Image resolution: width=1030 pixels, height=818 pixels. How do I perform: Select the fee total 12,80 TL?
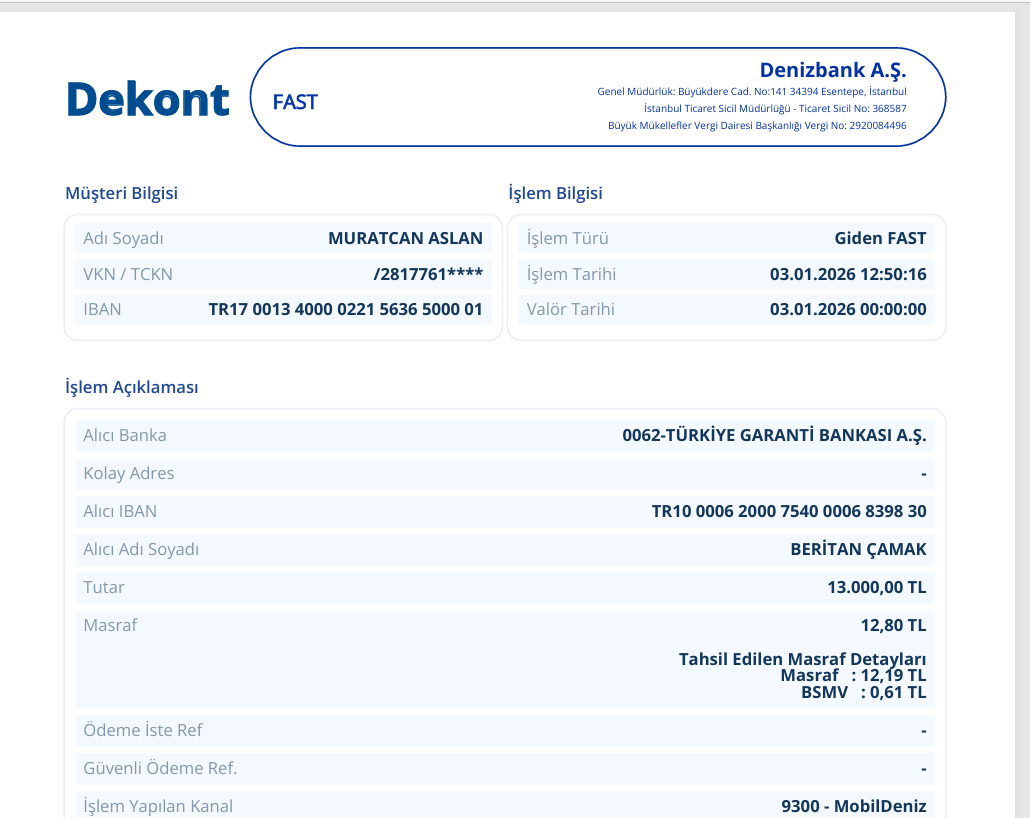coord(893,625)
